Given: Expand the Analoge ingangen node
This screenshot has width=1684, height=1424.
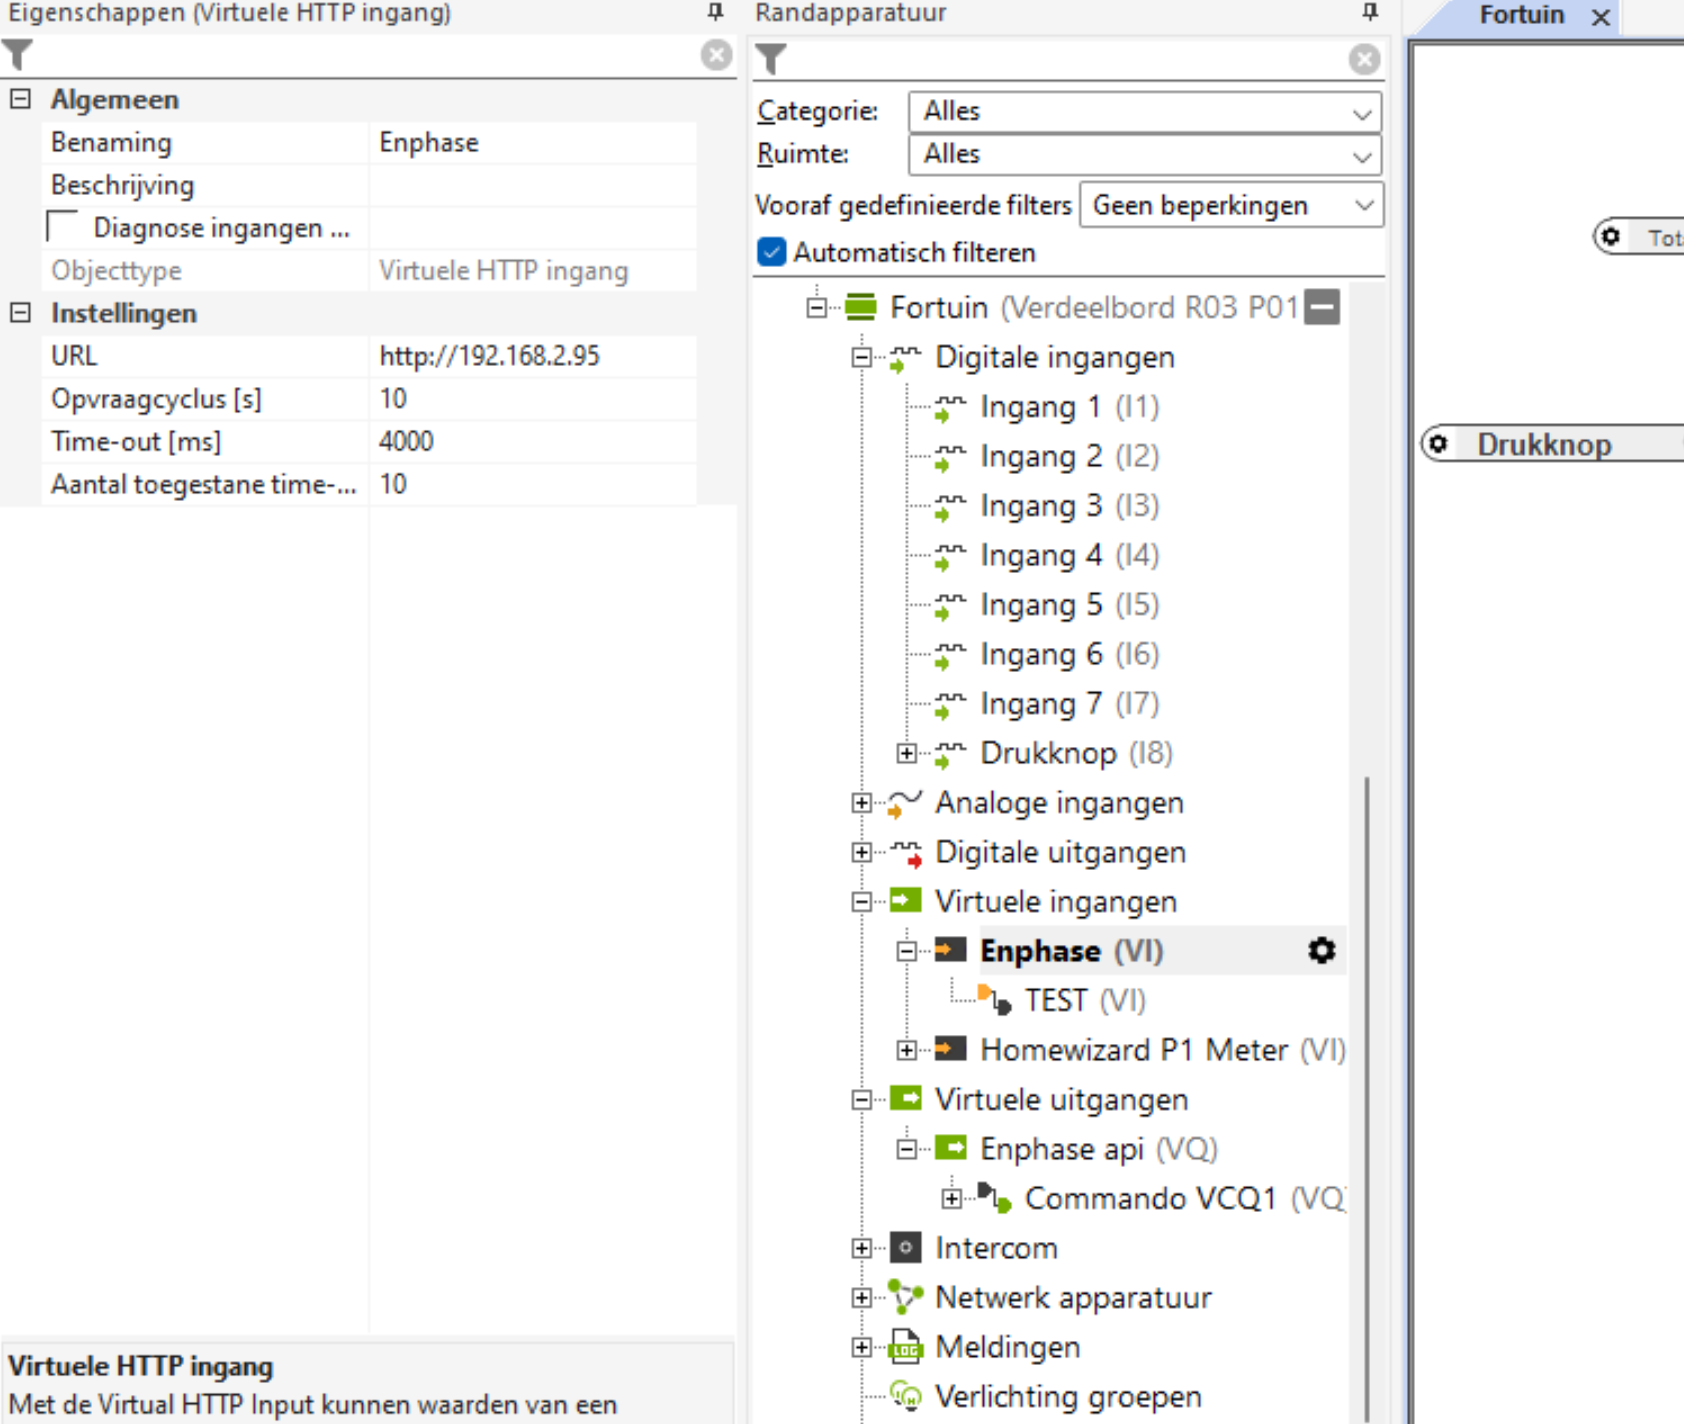Looking at the screenshot, I should click(x=861, y=802).
